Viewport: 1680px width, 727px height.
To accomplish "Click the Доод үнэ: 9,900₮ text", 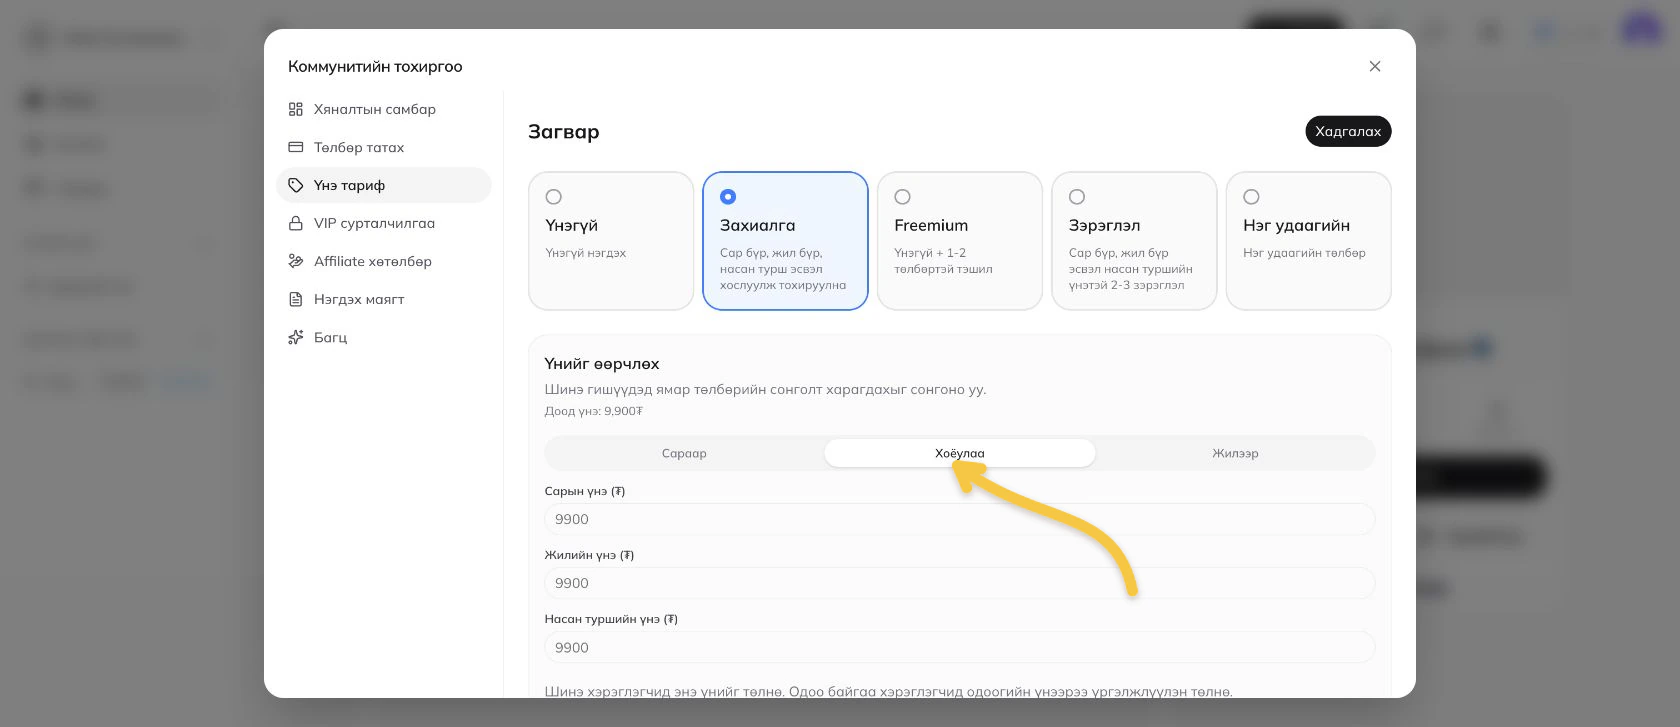I will pyautogui.click(x=593, y=411).
